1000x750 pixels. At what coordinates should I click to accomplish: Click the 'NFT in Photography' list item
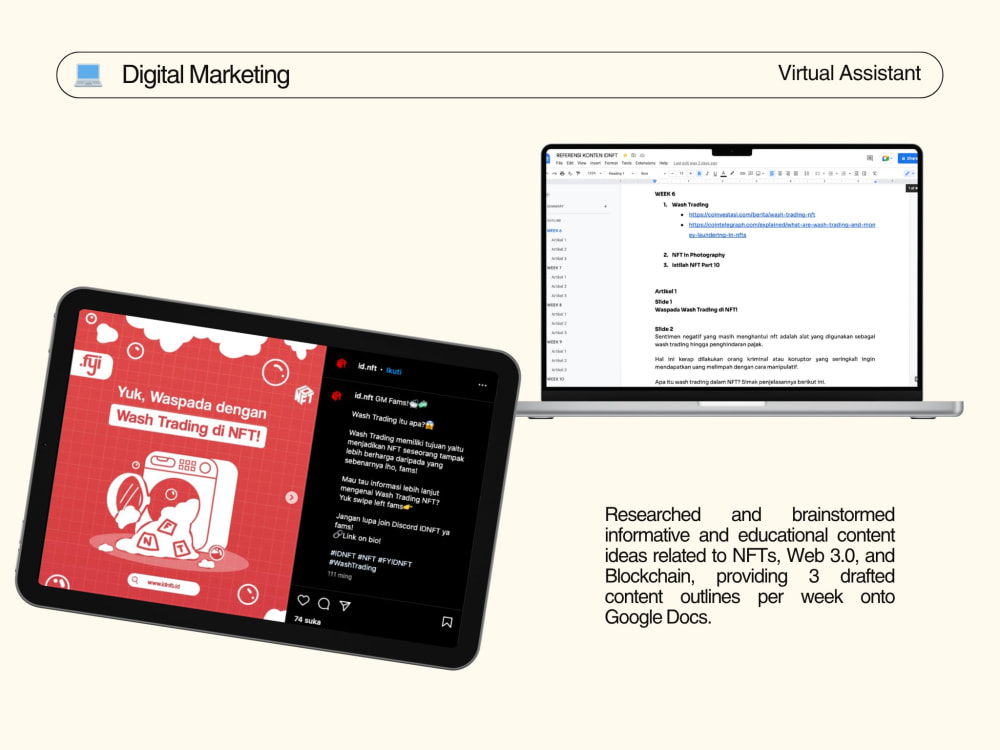pos(698,255)
